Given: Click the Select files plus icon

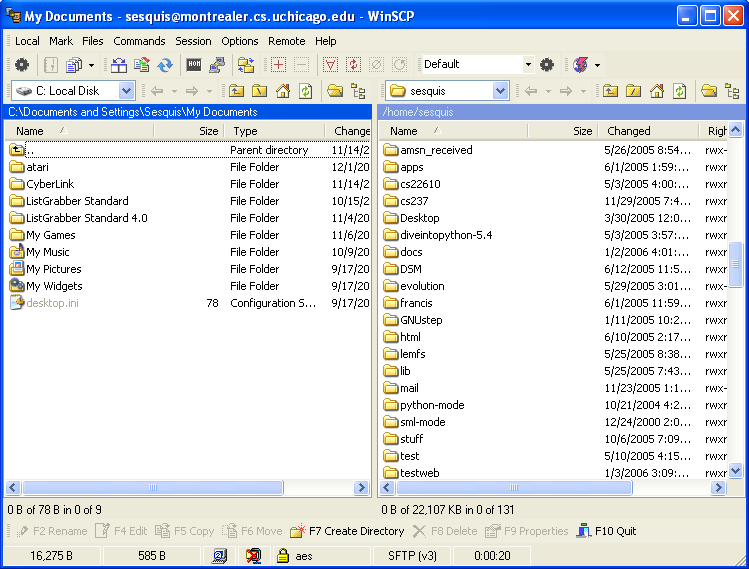Looking at the screenshot, I should coord(278,65).
